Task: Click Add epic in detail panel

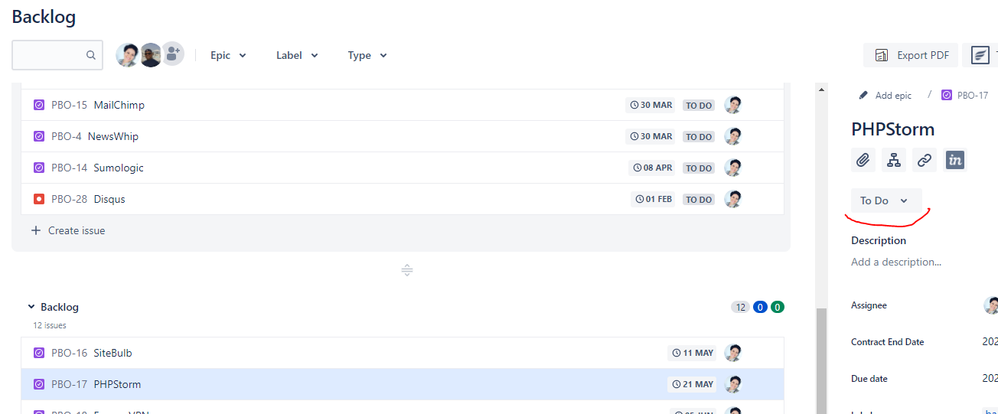Action: (885, 96)
